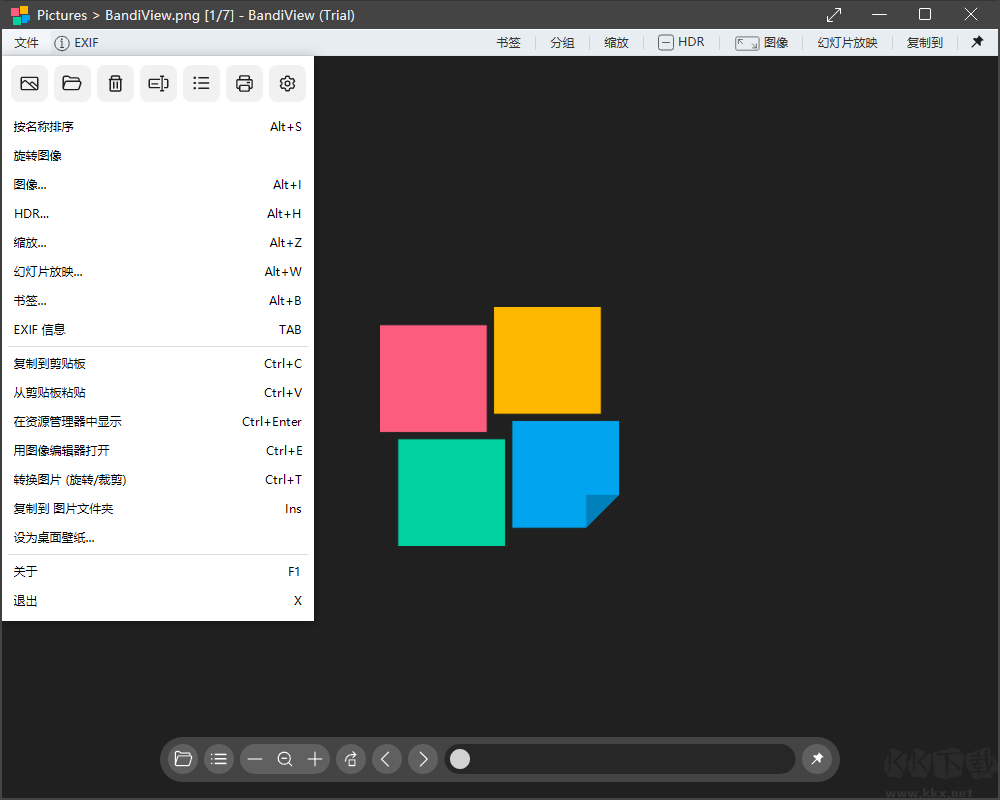Start 幻灯片放映 from the top menu bar
Viewport: 1000px width, 800px height.
[x=848, y=43]
